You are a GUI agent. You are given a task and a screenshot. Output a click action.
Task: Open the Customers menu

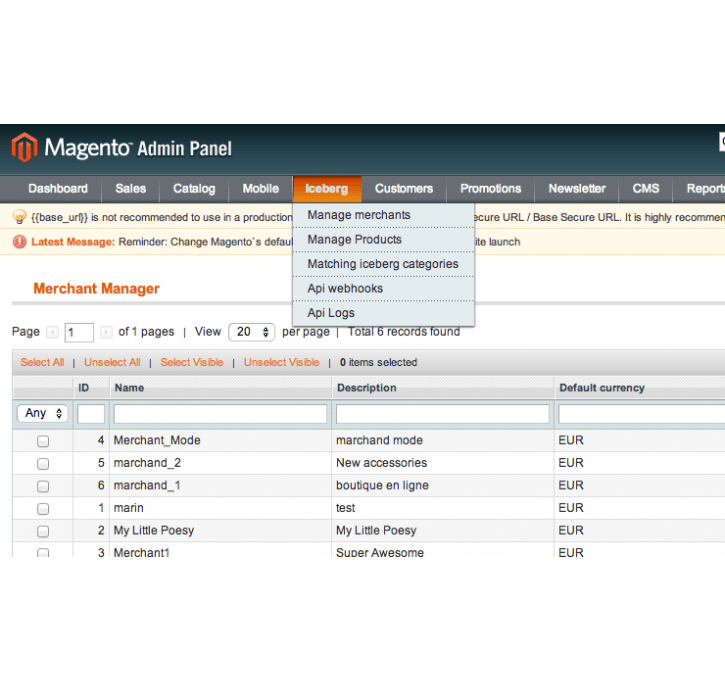point(404,189)
